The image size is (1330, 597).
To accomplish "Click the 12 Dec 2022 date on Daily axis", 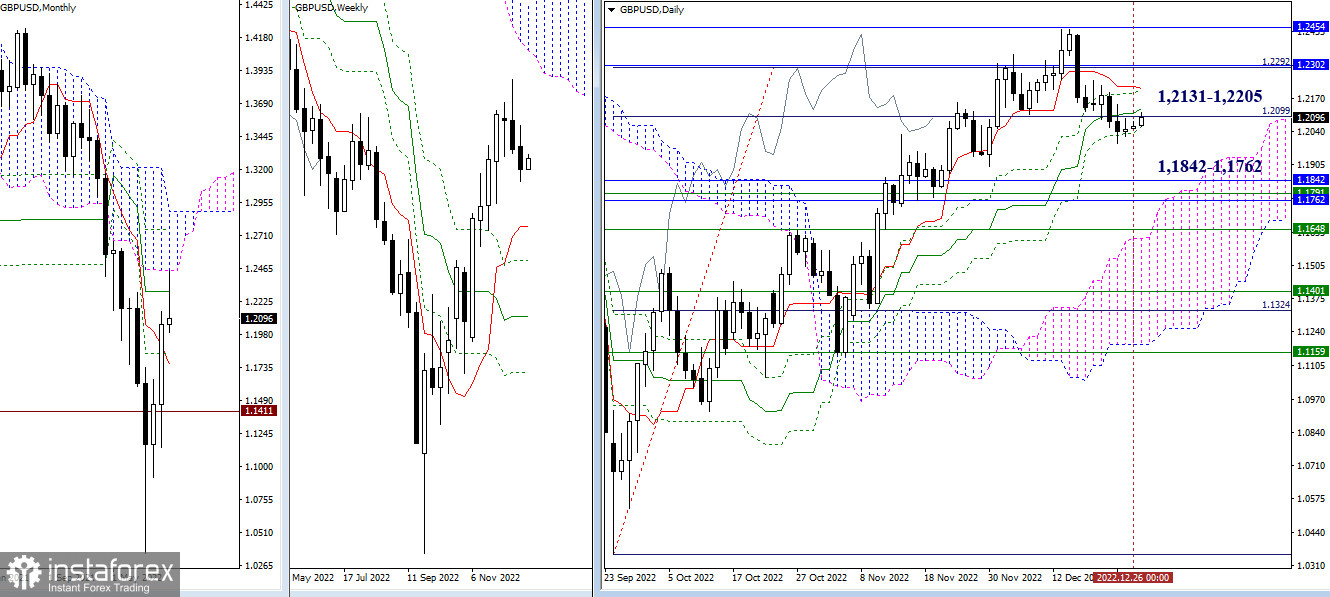I will [x=1071, y=578].
